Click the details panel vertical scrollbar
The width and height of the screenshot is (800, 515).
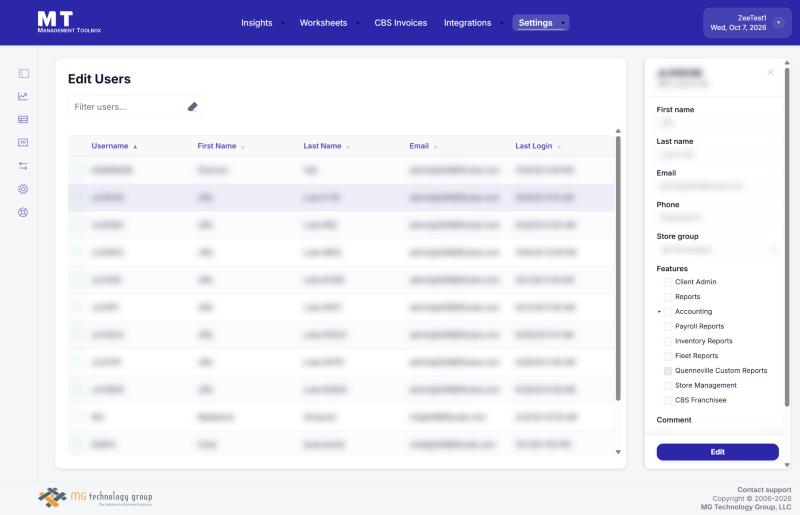[787, 237]
